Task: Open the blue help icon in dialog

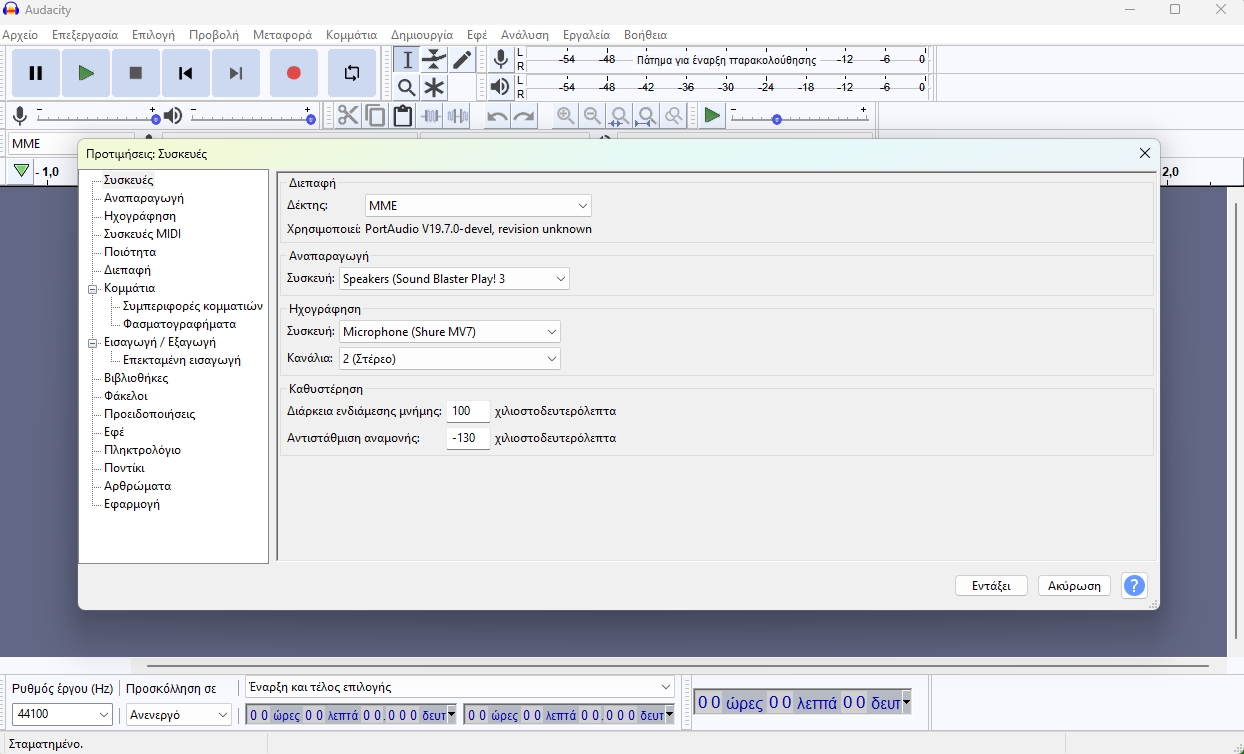Action: tap(1134, 586)
